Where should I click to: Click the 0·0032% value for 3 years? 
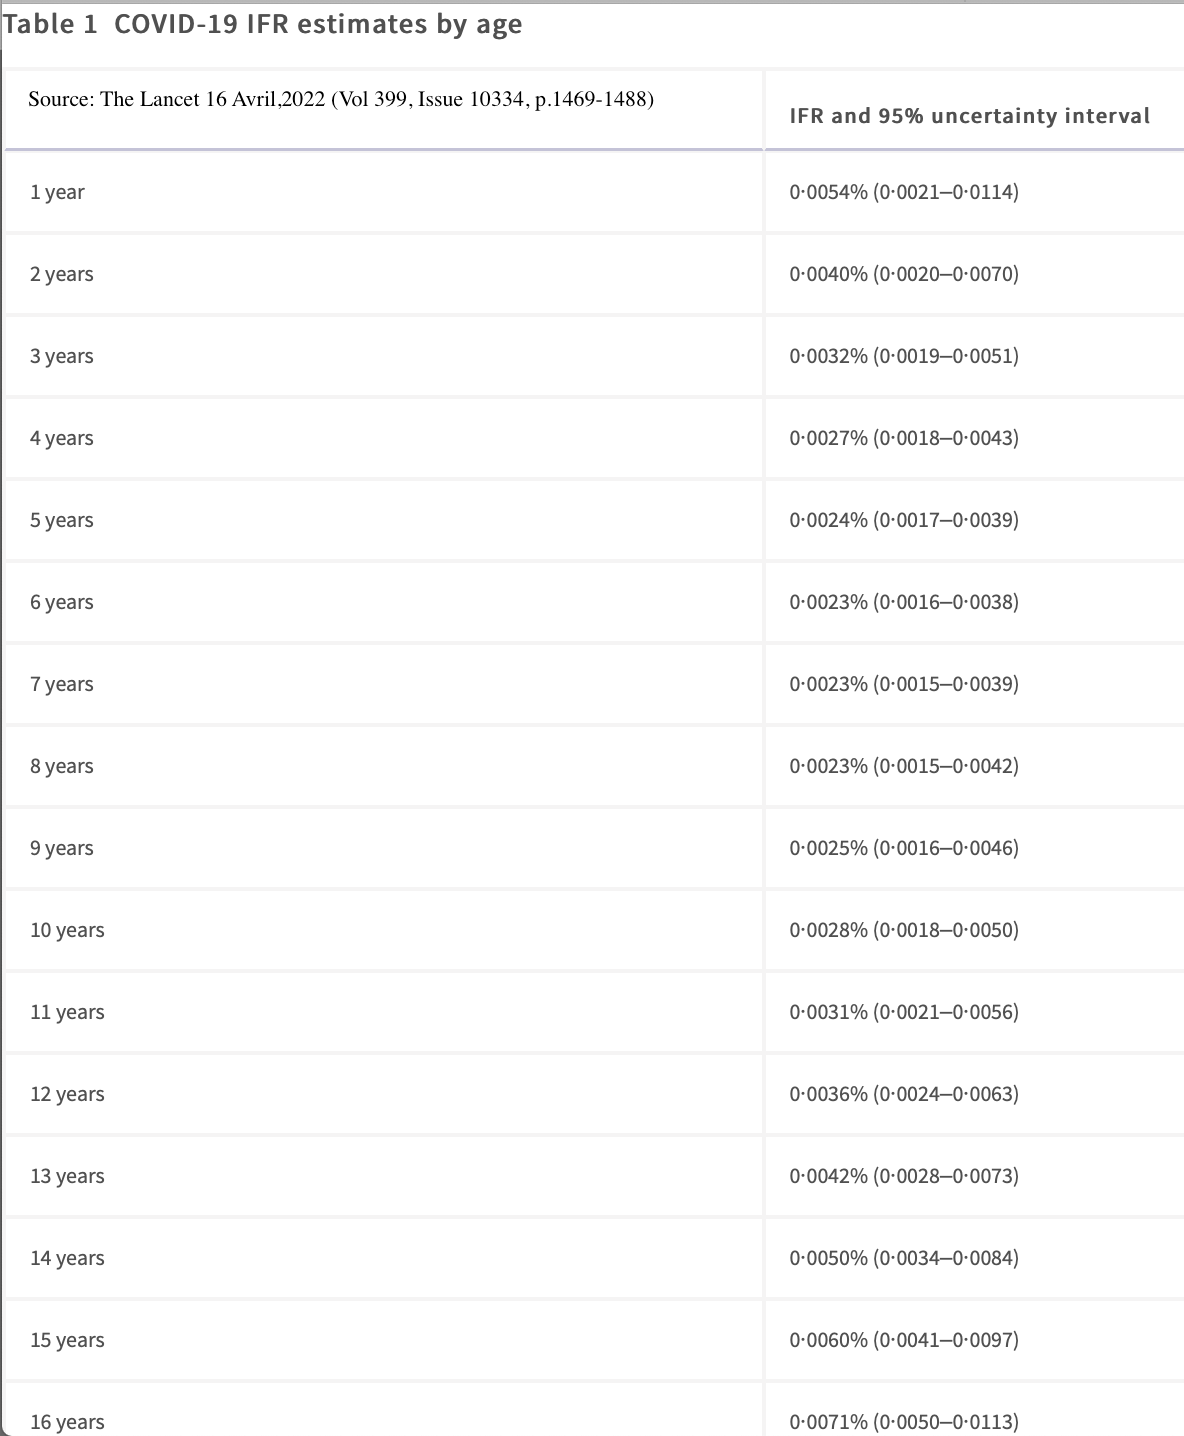tap(829, 356)
